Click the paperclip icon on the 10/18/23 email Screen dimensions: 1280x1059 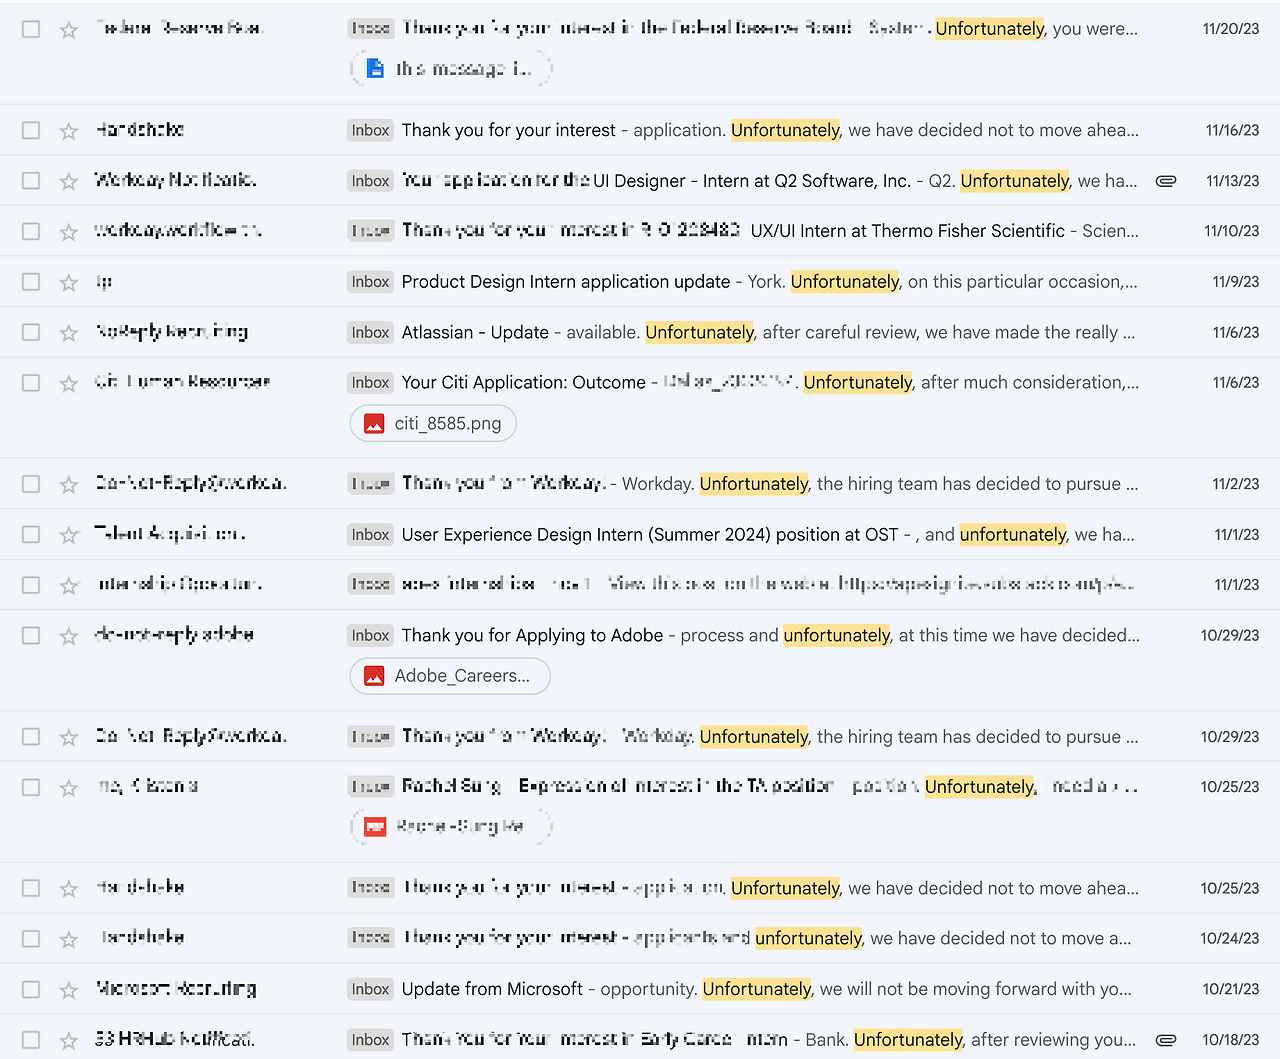1166,1039
